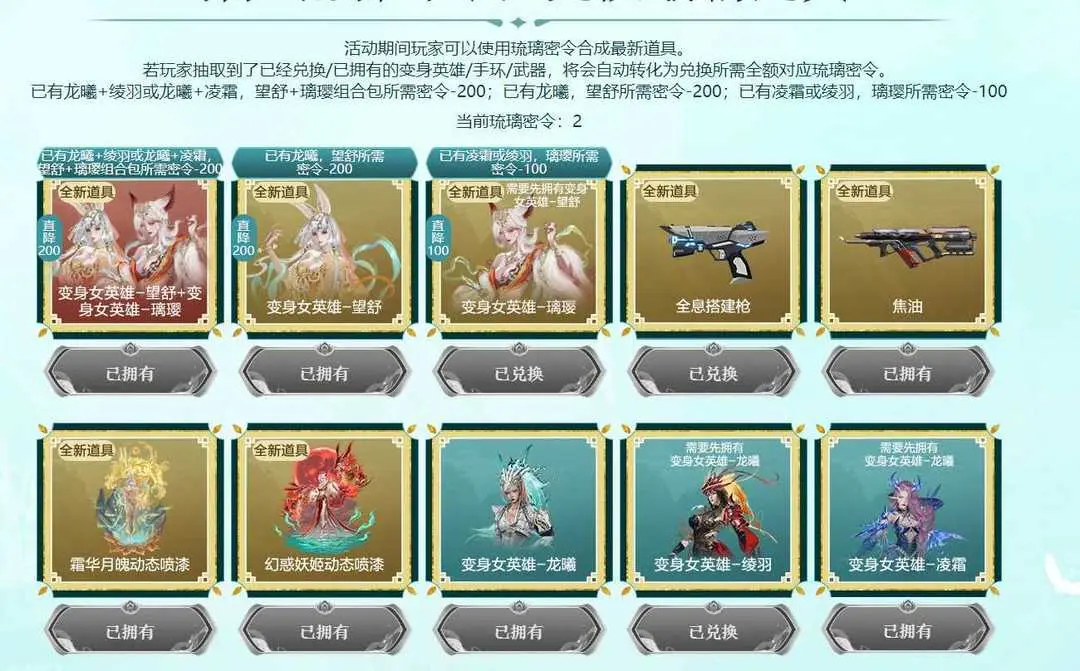
Task: Click 已拥有 button under 霜华月魄 spray
Action: (129, 631)
